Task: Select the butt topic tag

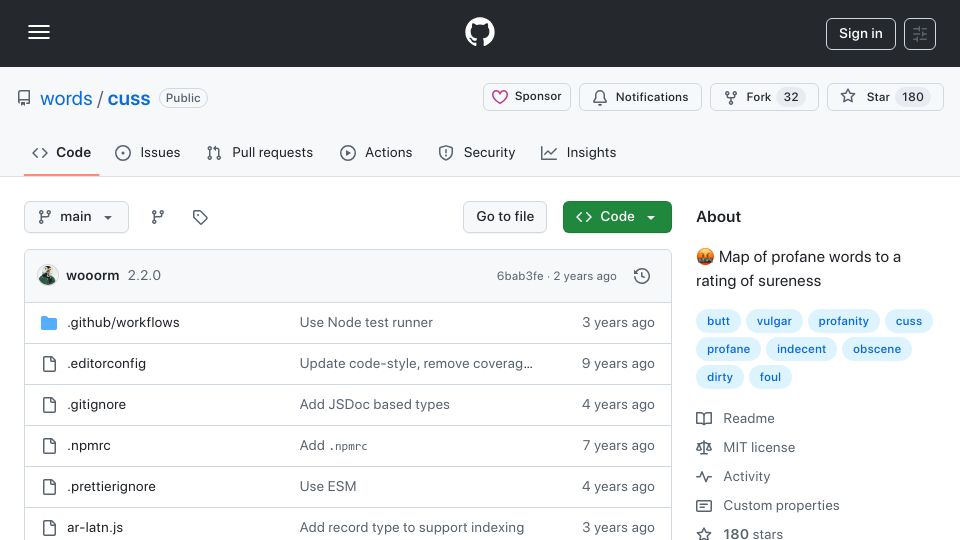Action: click(x=718, y=321)
